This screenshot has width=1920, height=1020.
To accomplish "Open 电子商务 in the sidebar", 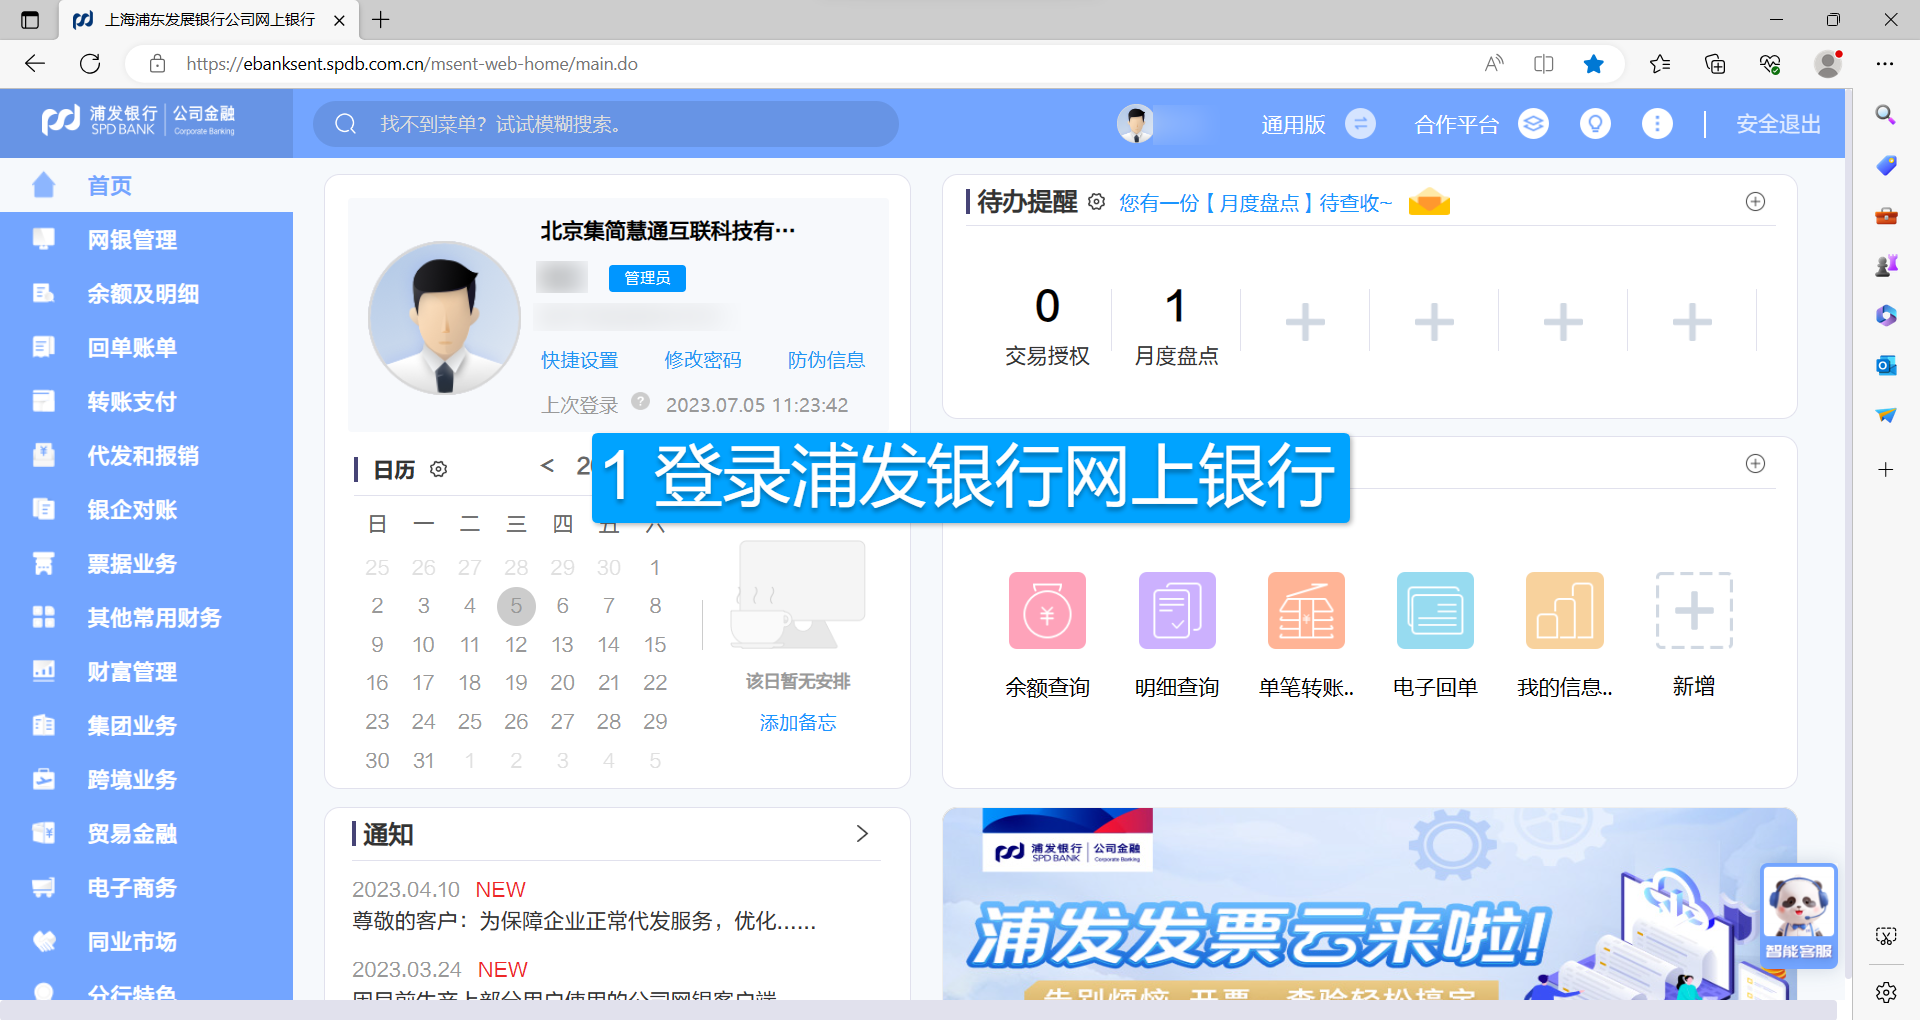I will [x=146, y=888].
